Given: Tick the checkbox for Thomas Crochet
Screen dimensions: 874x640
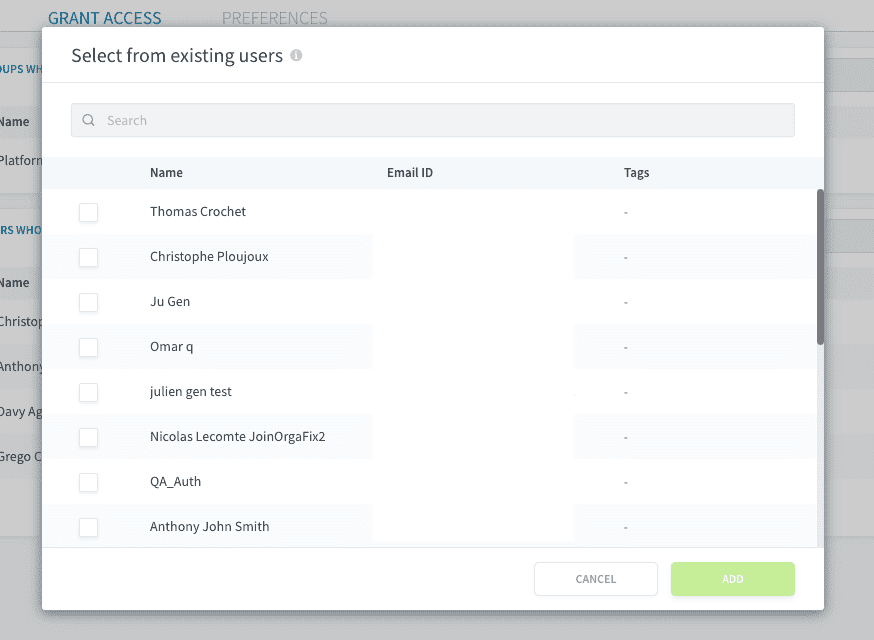Looking at the screenshot, I should [x=89, y=212].
